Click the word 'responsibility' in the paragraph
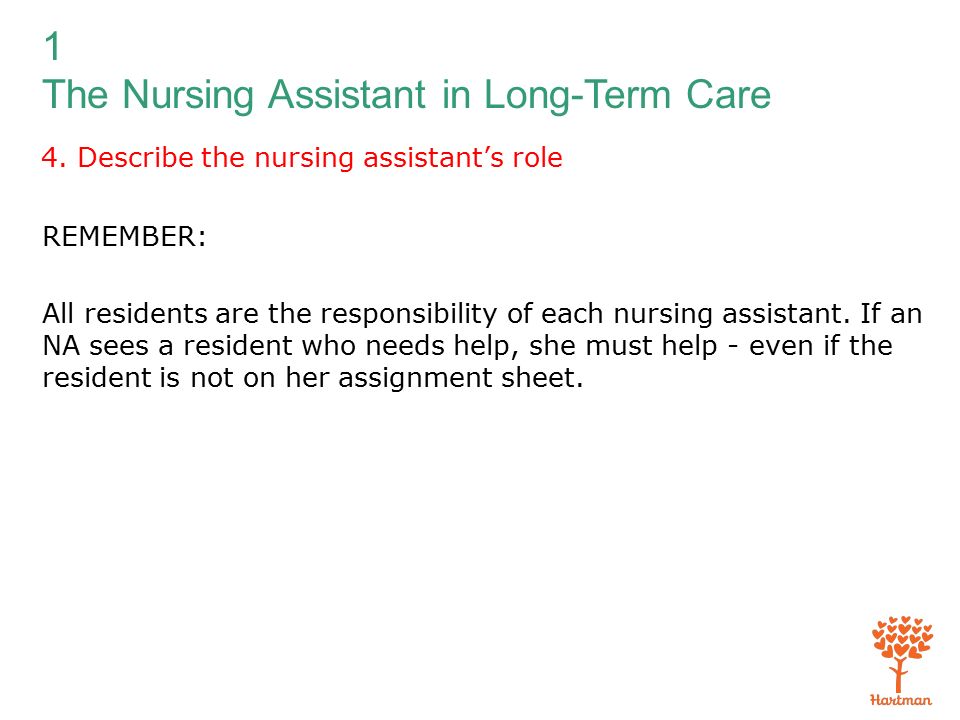Viewport: 960px width, 720px height. (x=409, y=315)
